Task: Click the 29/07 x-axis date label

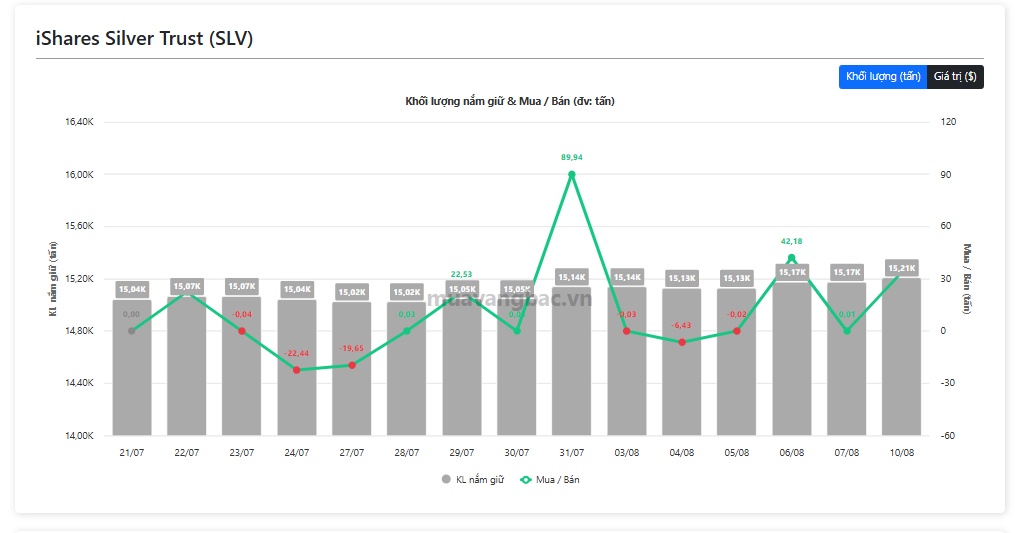Action: click(462, 452)
